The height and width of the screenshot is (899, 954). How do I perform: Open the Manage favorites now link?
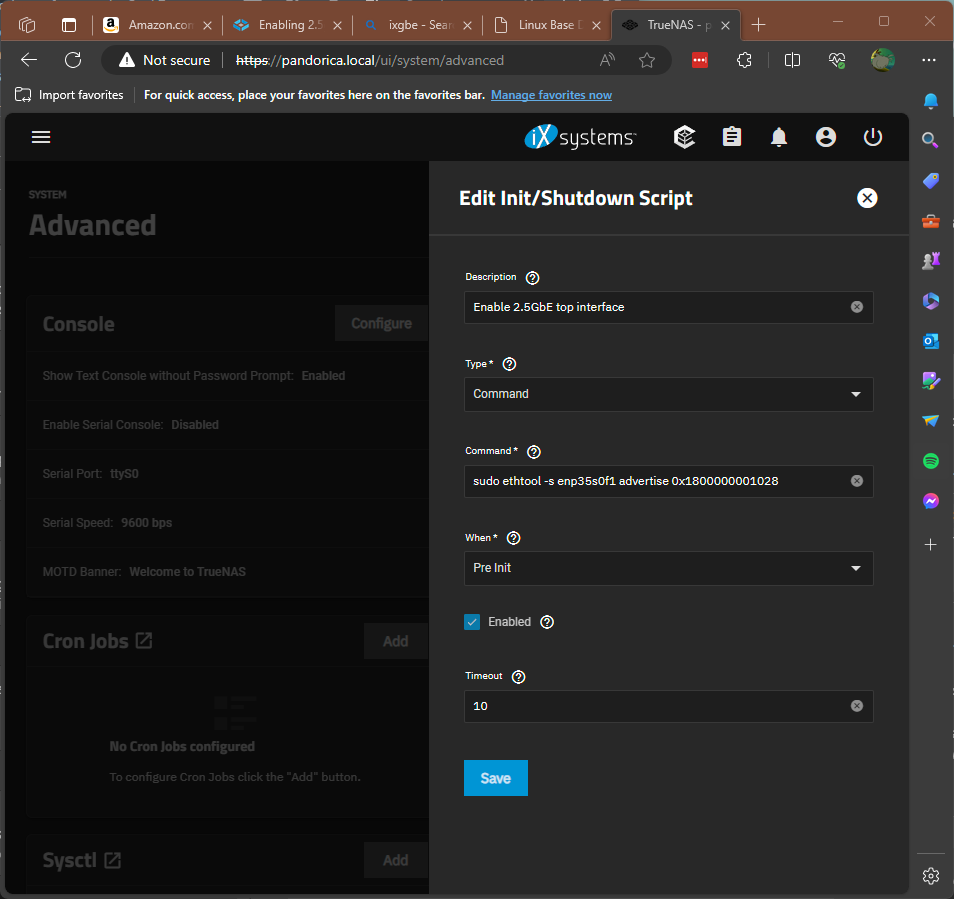[x=551, y=95]
